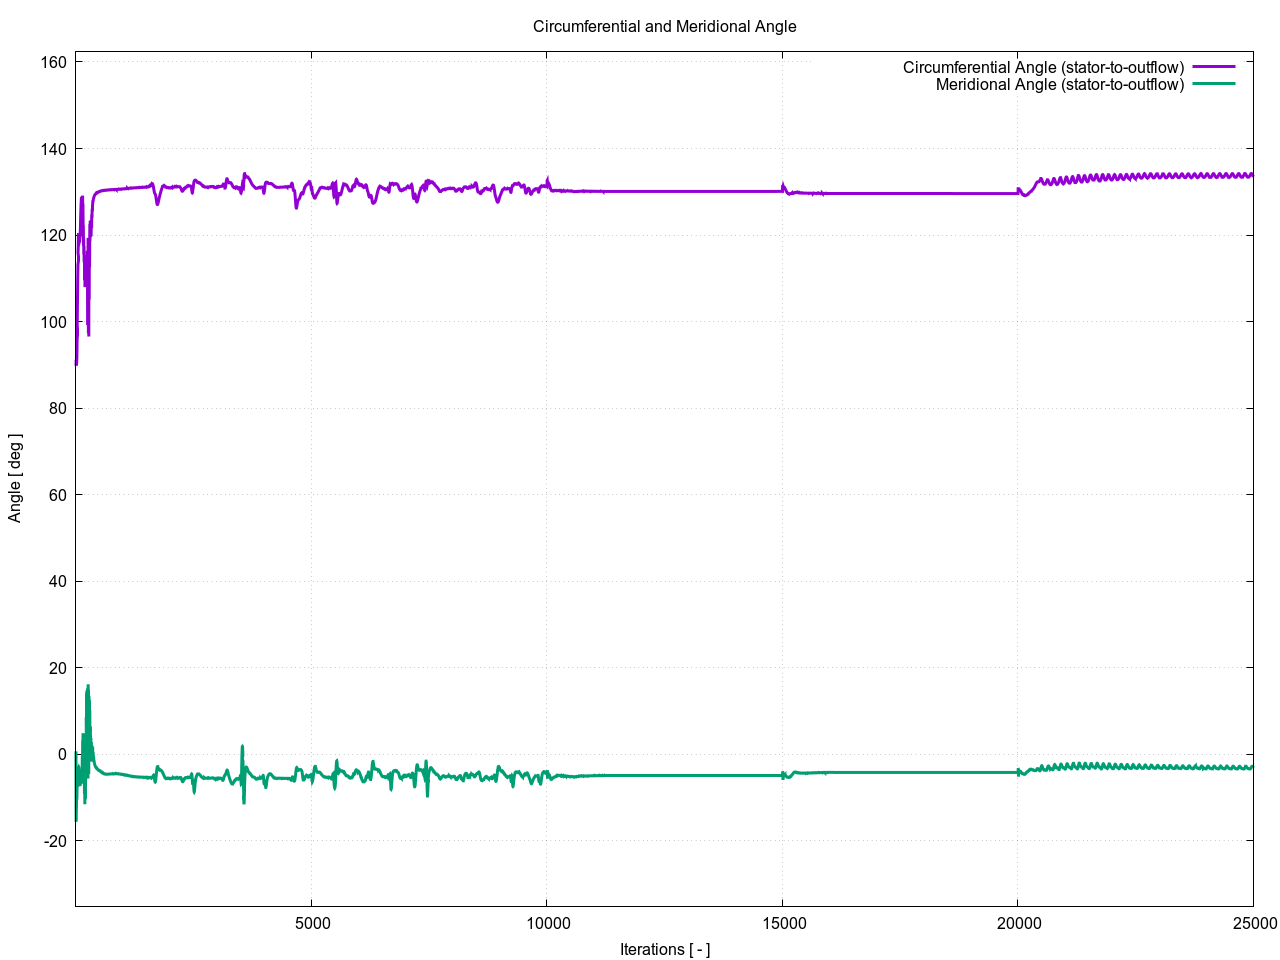The image size is (1280, 960).
Task: Toggle the Meridional Angle legend entry text
Action: [1059, 85]
